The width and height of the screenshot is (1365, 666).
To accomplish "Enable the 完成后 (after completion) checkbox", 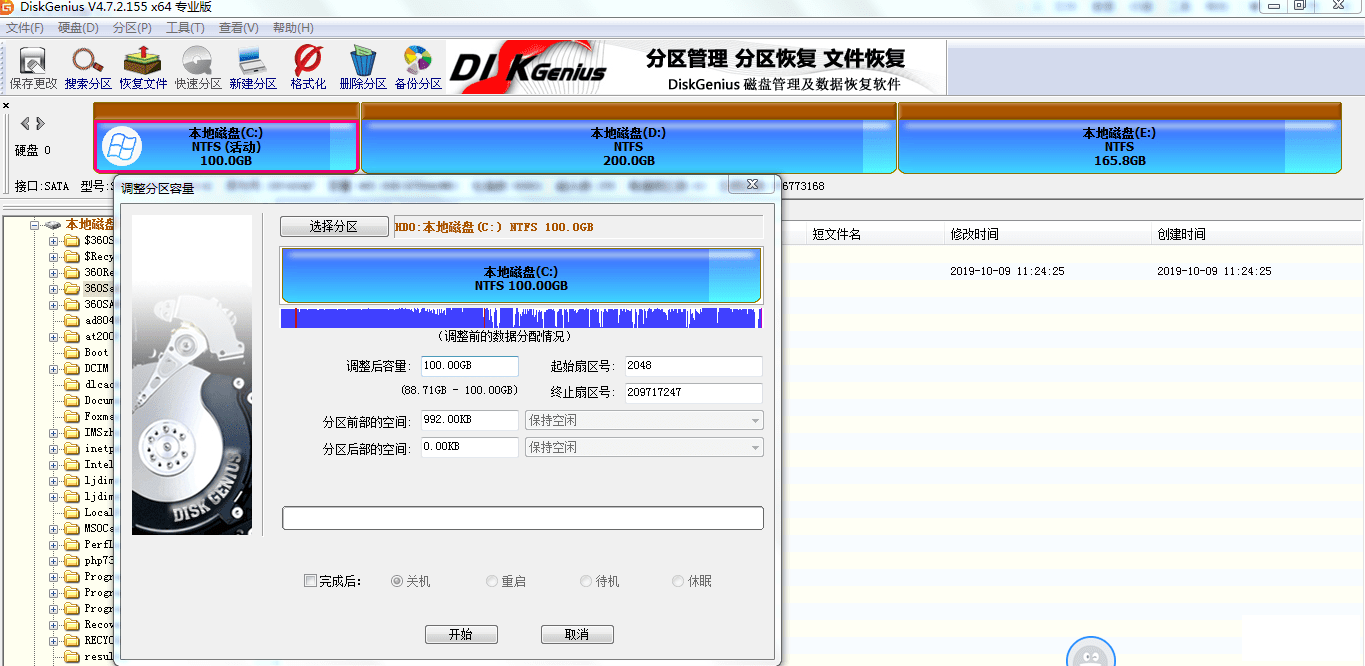I will click(310, 581).
